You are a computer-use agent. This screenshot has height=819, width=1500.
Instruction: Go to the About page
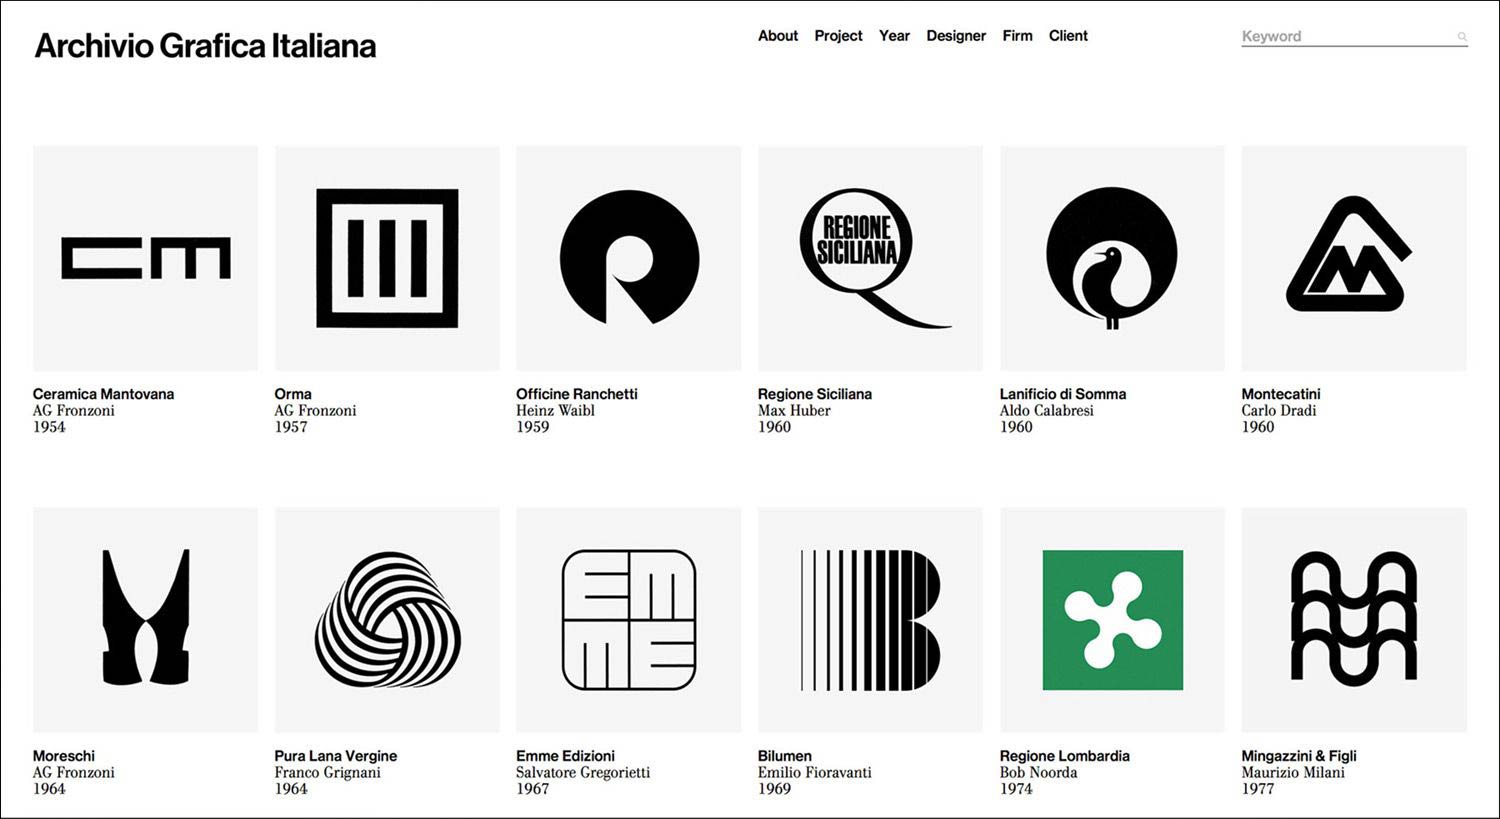coord(778,36)
